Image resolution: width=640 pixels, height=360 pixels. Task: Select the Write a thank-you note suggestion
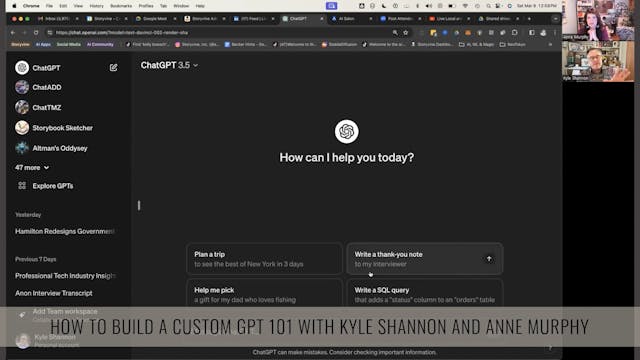424,259
